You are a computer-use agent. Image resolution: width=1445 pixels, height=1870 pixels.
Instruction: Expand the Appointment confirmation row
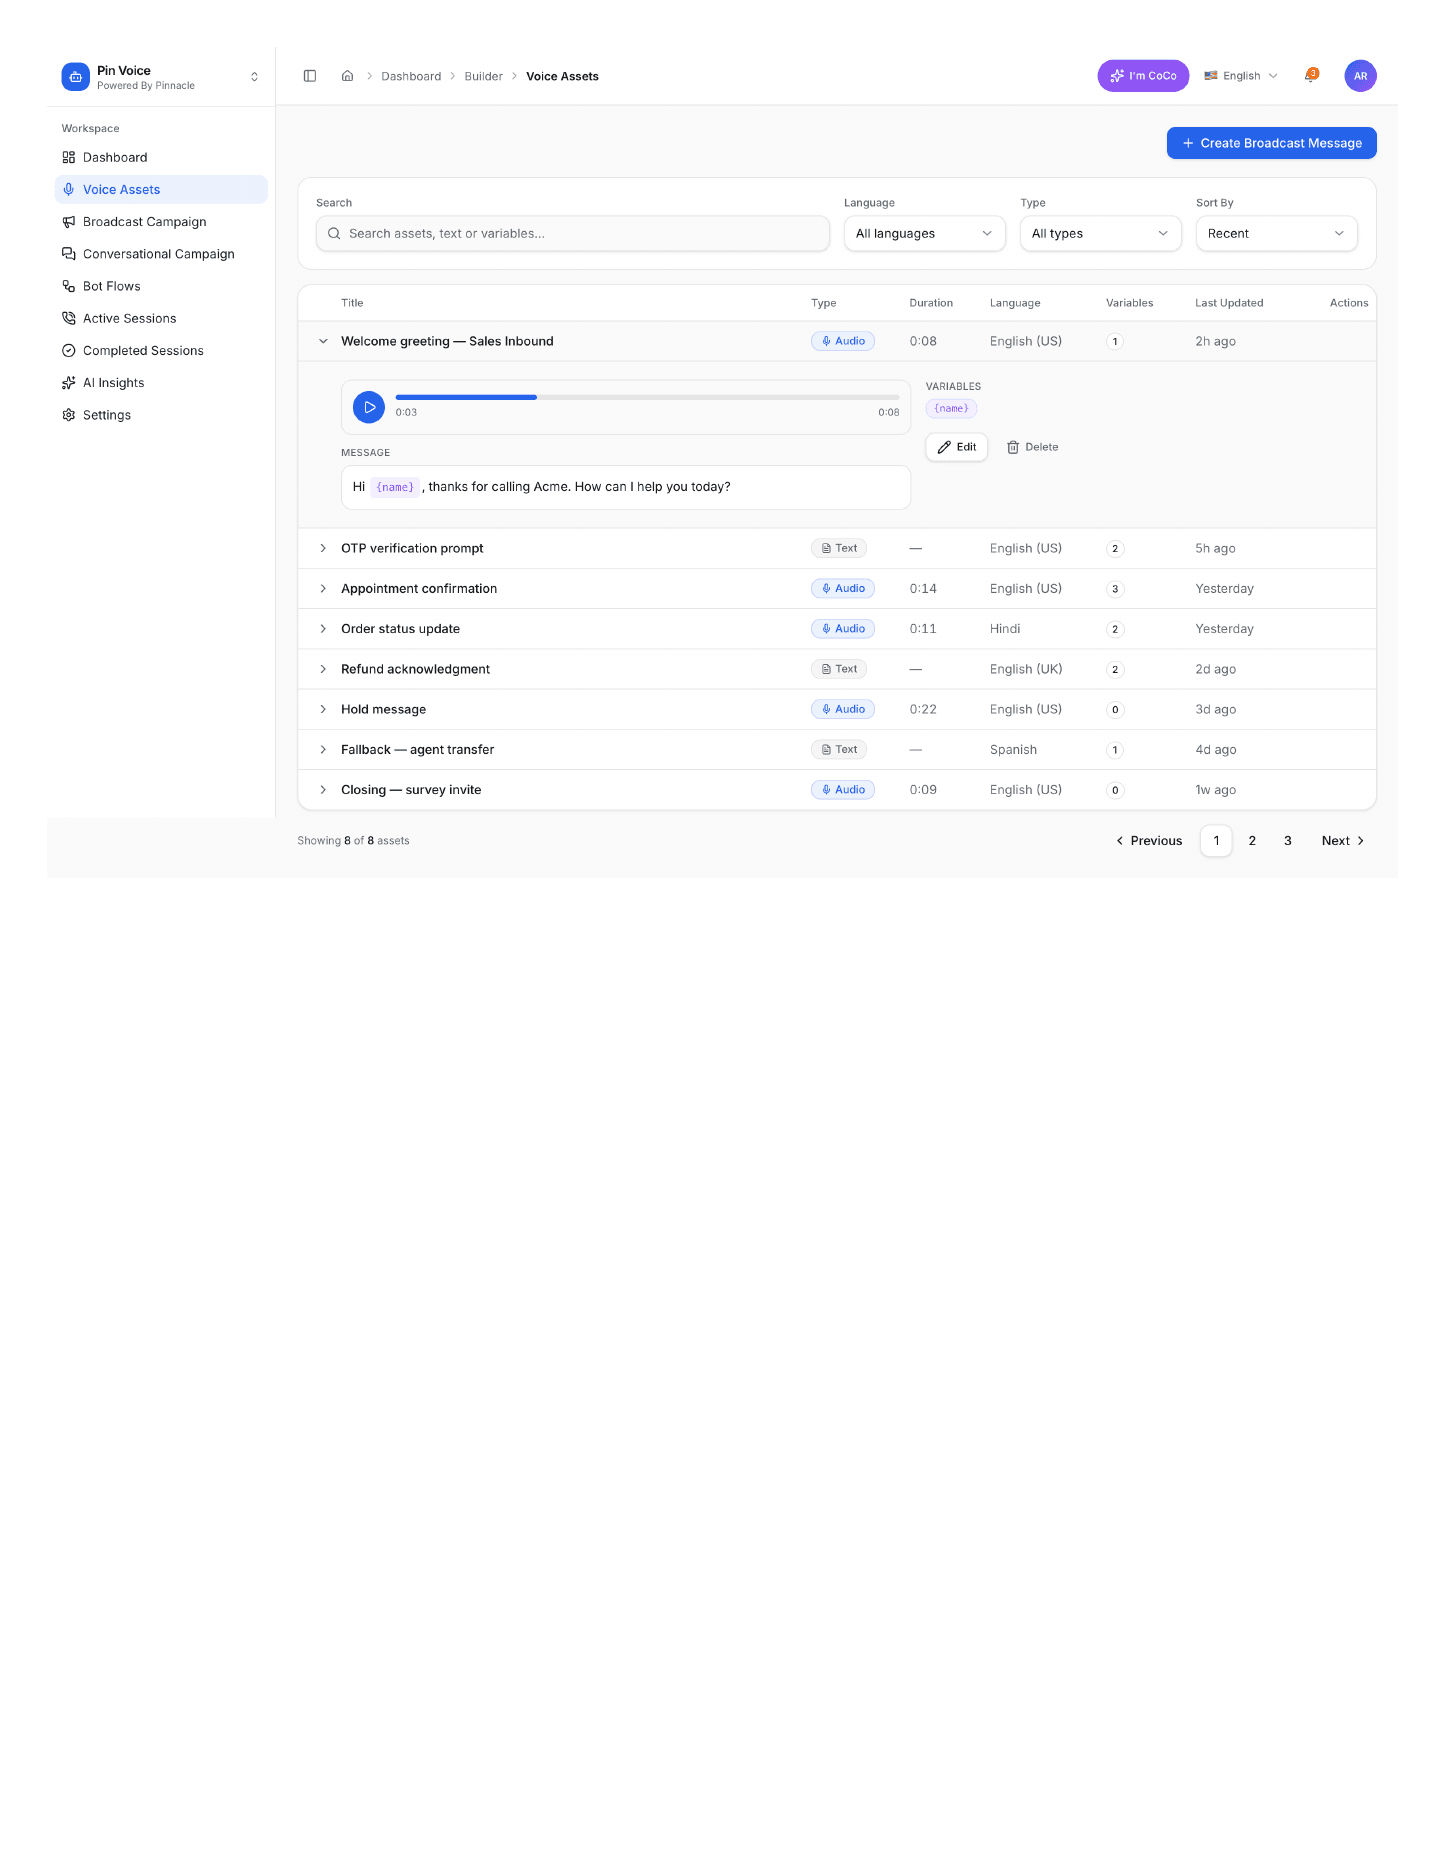(323, 588)
